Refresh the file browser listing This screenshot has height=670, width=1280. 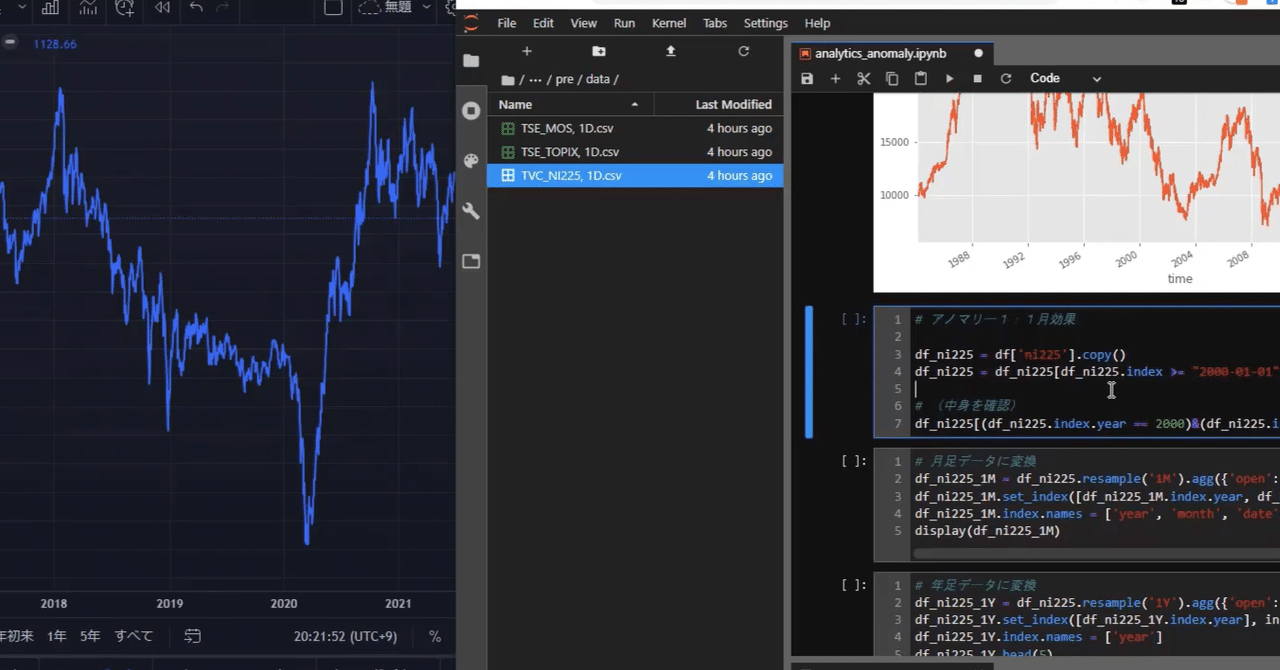743,51
